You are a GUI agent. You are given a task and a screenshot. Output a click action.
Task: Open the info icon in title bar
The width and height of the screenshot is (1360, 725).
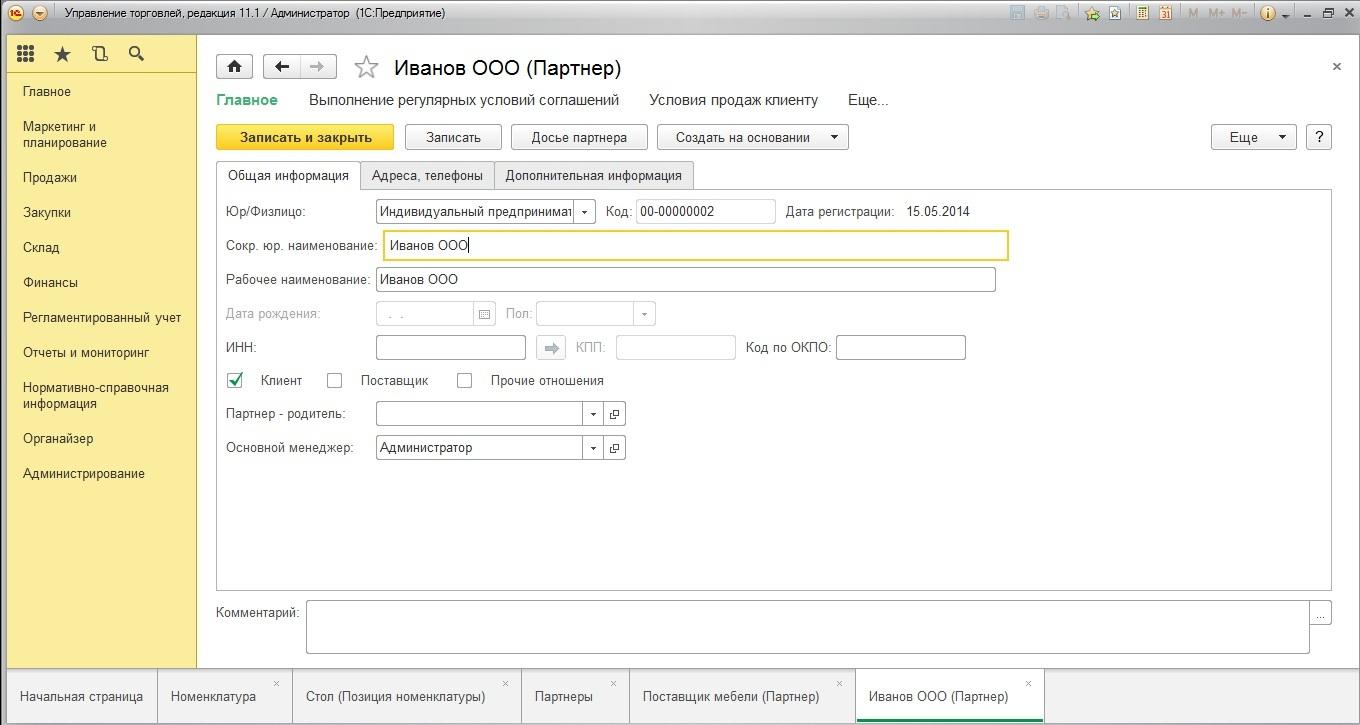pyautogui.click(x=1268, y=13)
